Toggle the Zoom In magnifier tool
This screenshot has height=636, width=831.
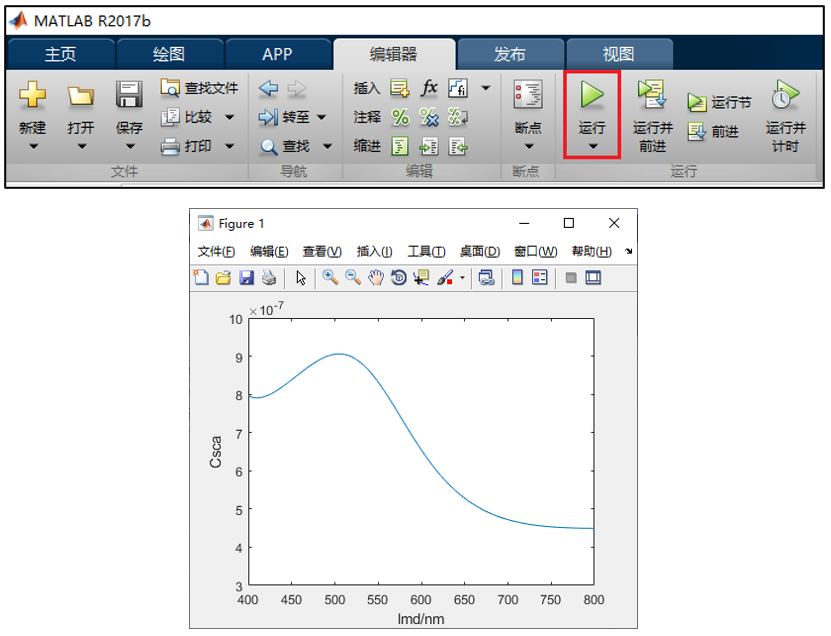click(x=330, y=278)
